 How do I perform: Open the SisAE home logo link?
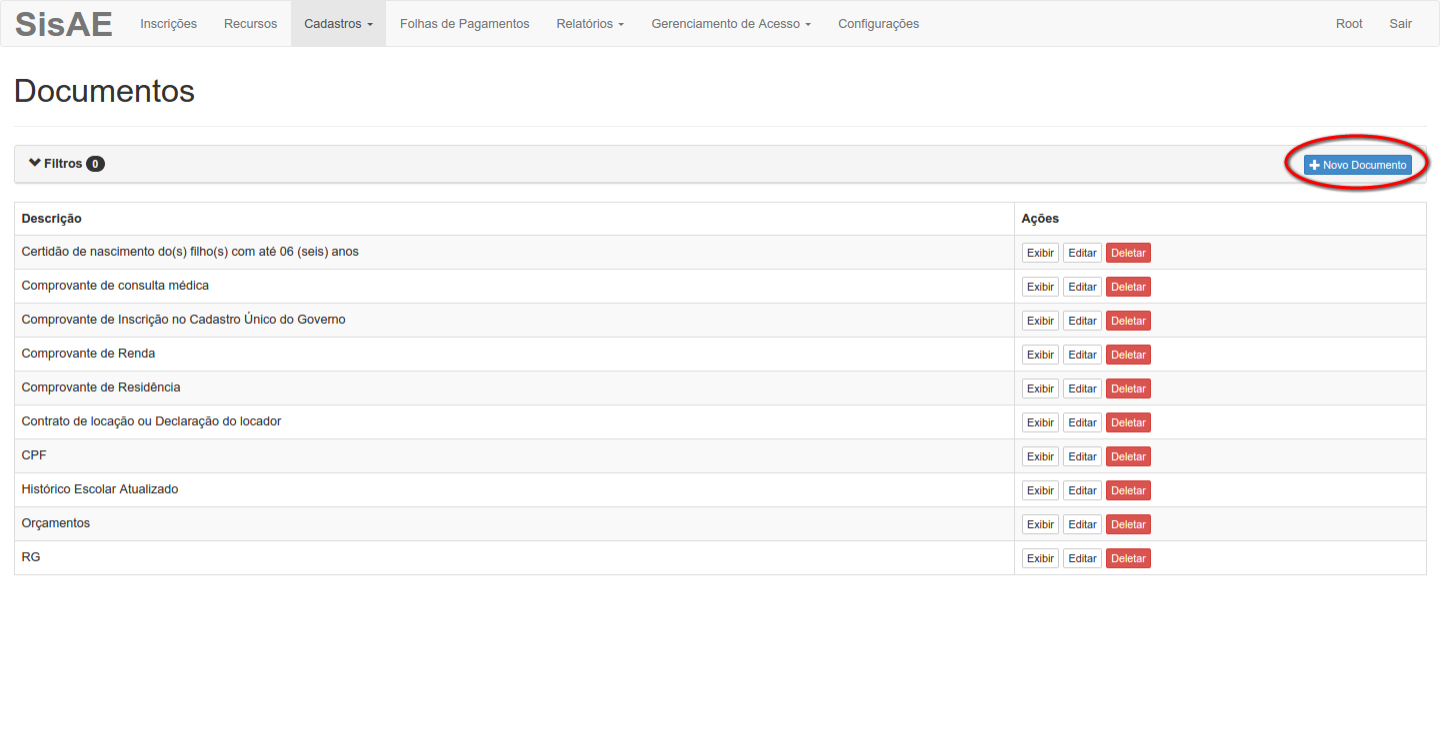63,24
